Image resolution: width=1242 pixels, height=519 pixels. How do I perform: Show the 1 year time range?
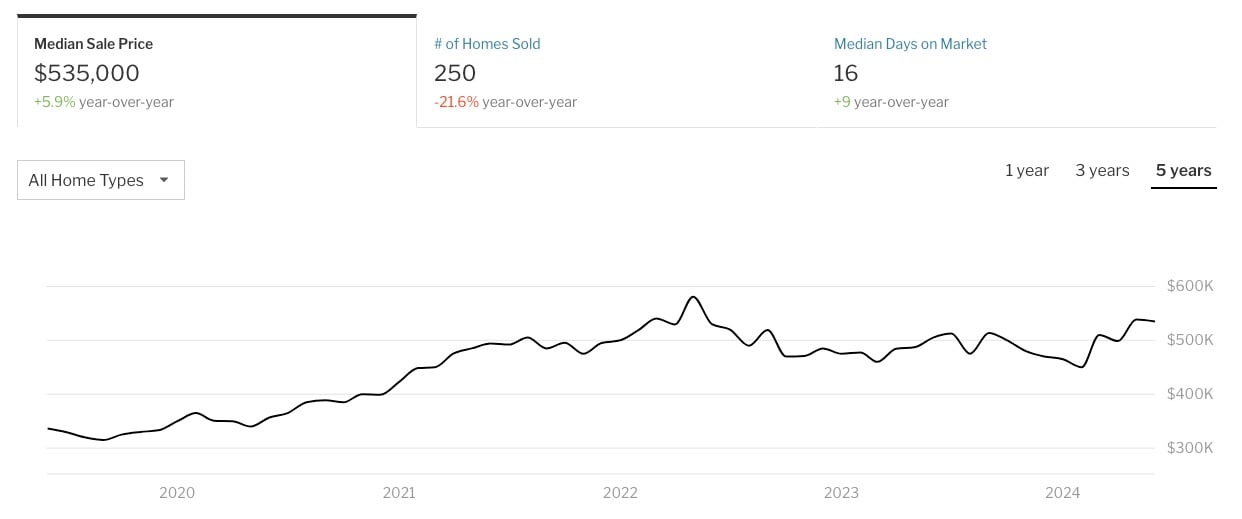tap(1027, 171)
